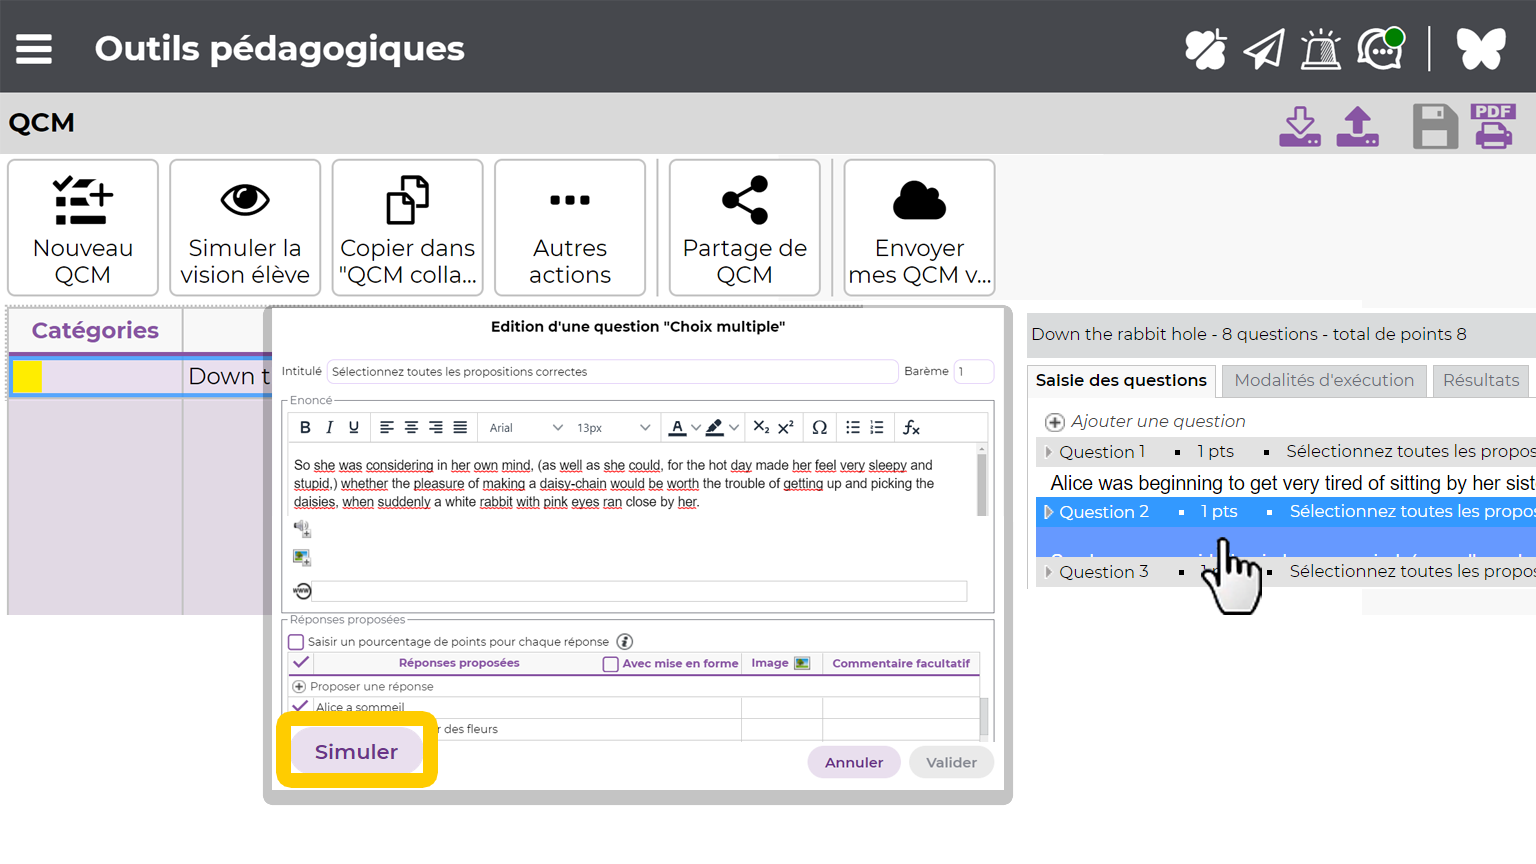This screenshot has height=864, width=1536.
Task: Click the Valider button
Action: click(x=951, y=762)
